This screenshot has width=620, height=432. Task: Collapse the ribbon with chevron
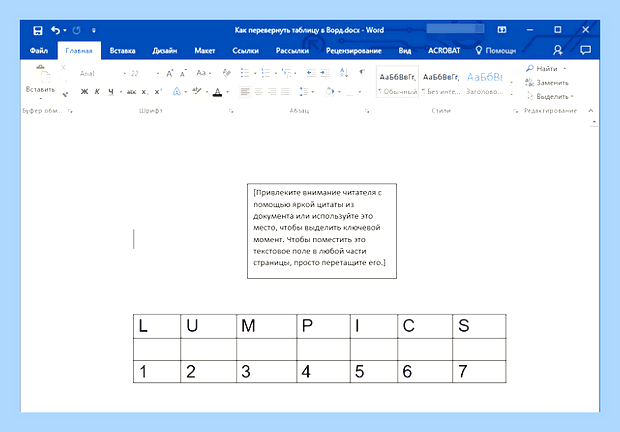[x=590, y=111]
